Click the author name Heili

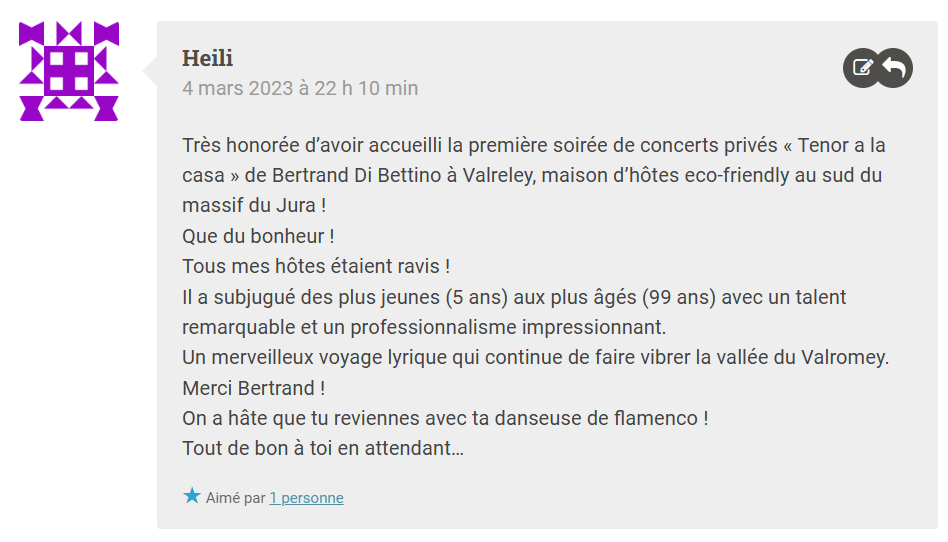click(207, 58)
